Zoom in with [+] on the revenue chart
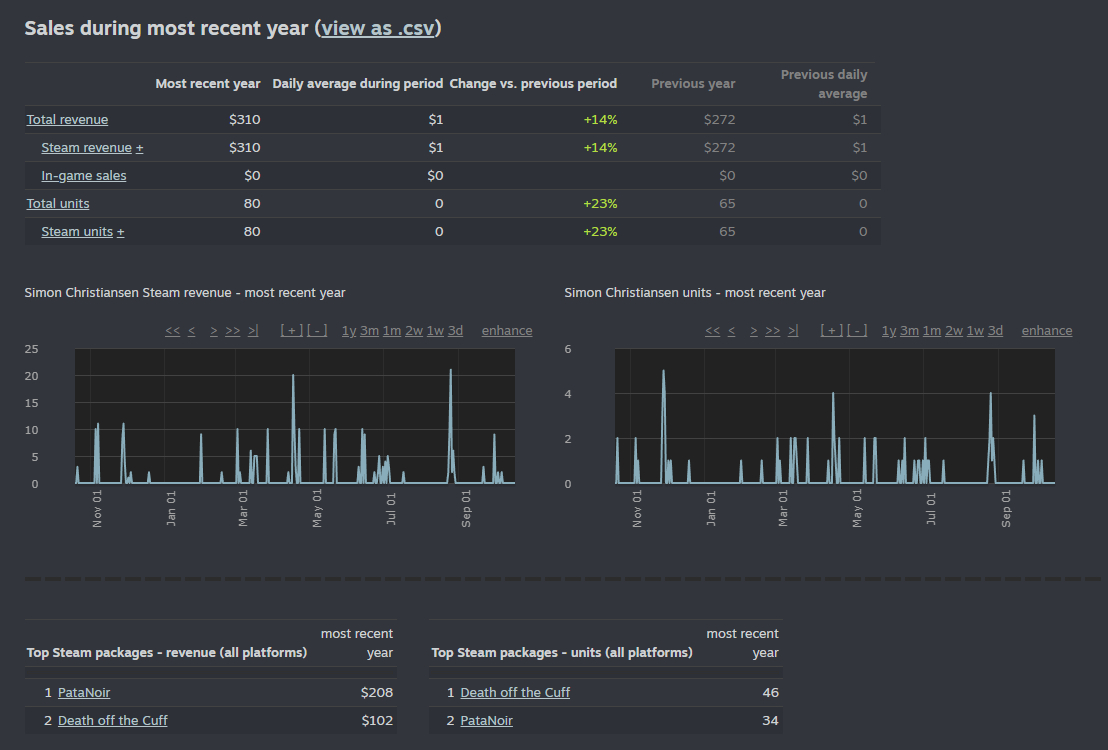 [291, 331]
